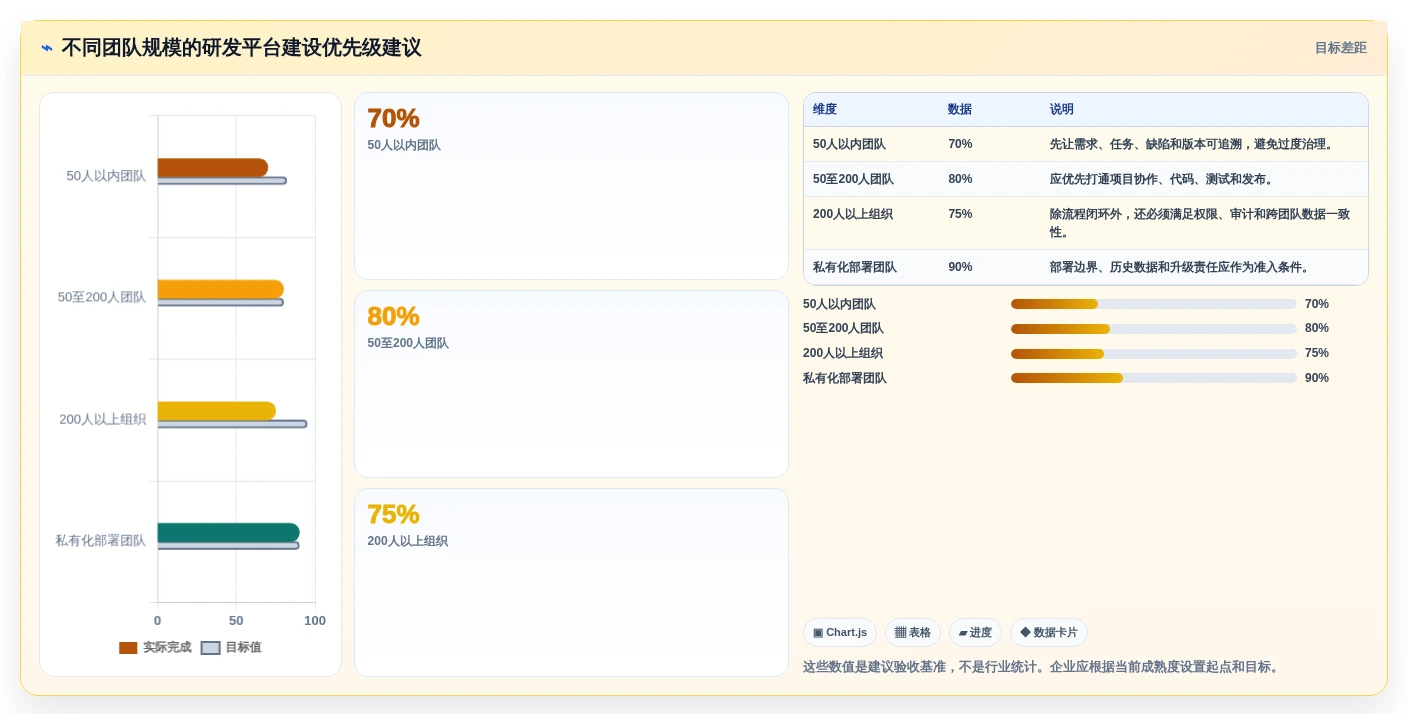Open the 75% data card

pyautogui.click(x=571, y=582)
